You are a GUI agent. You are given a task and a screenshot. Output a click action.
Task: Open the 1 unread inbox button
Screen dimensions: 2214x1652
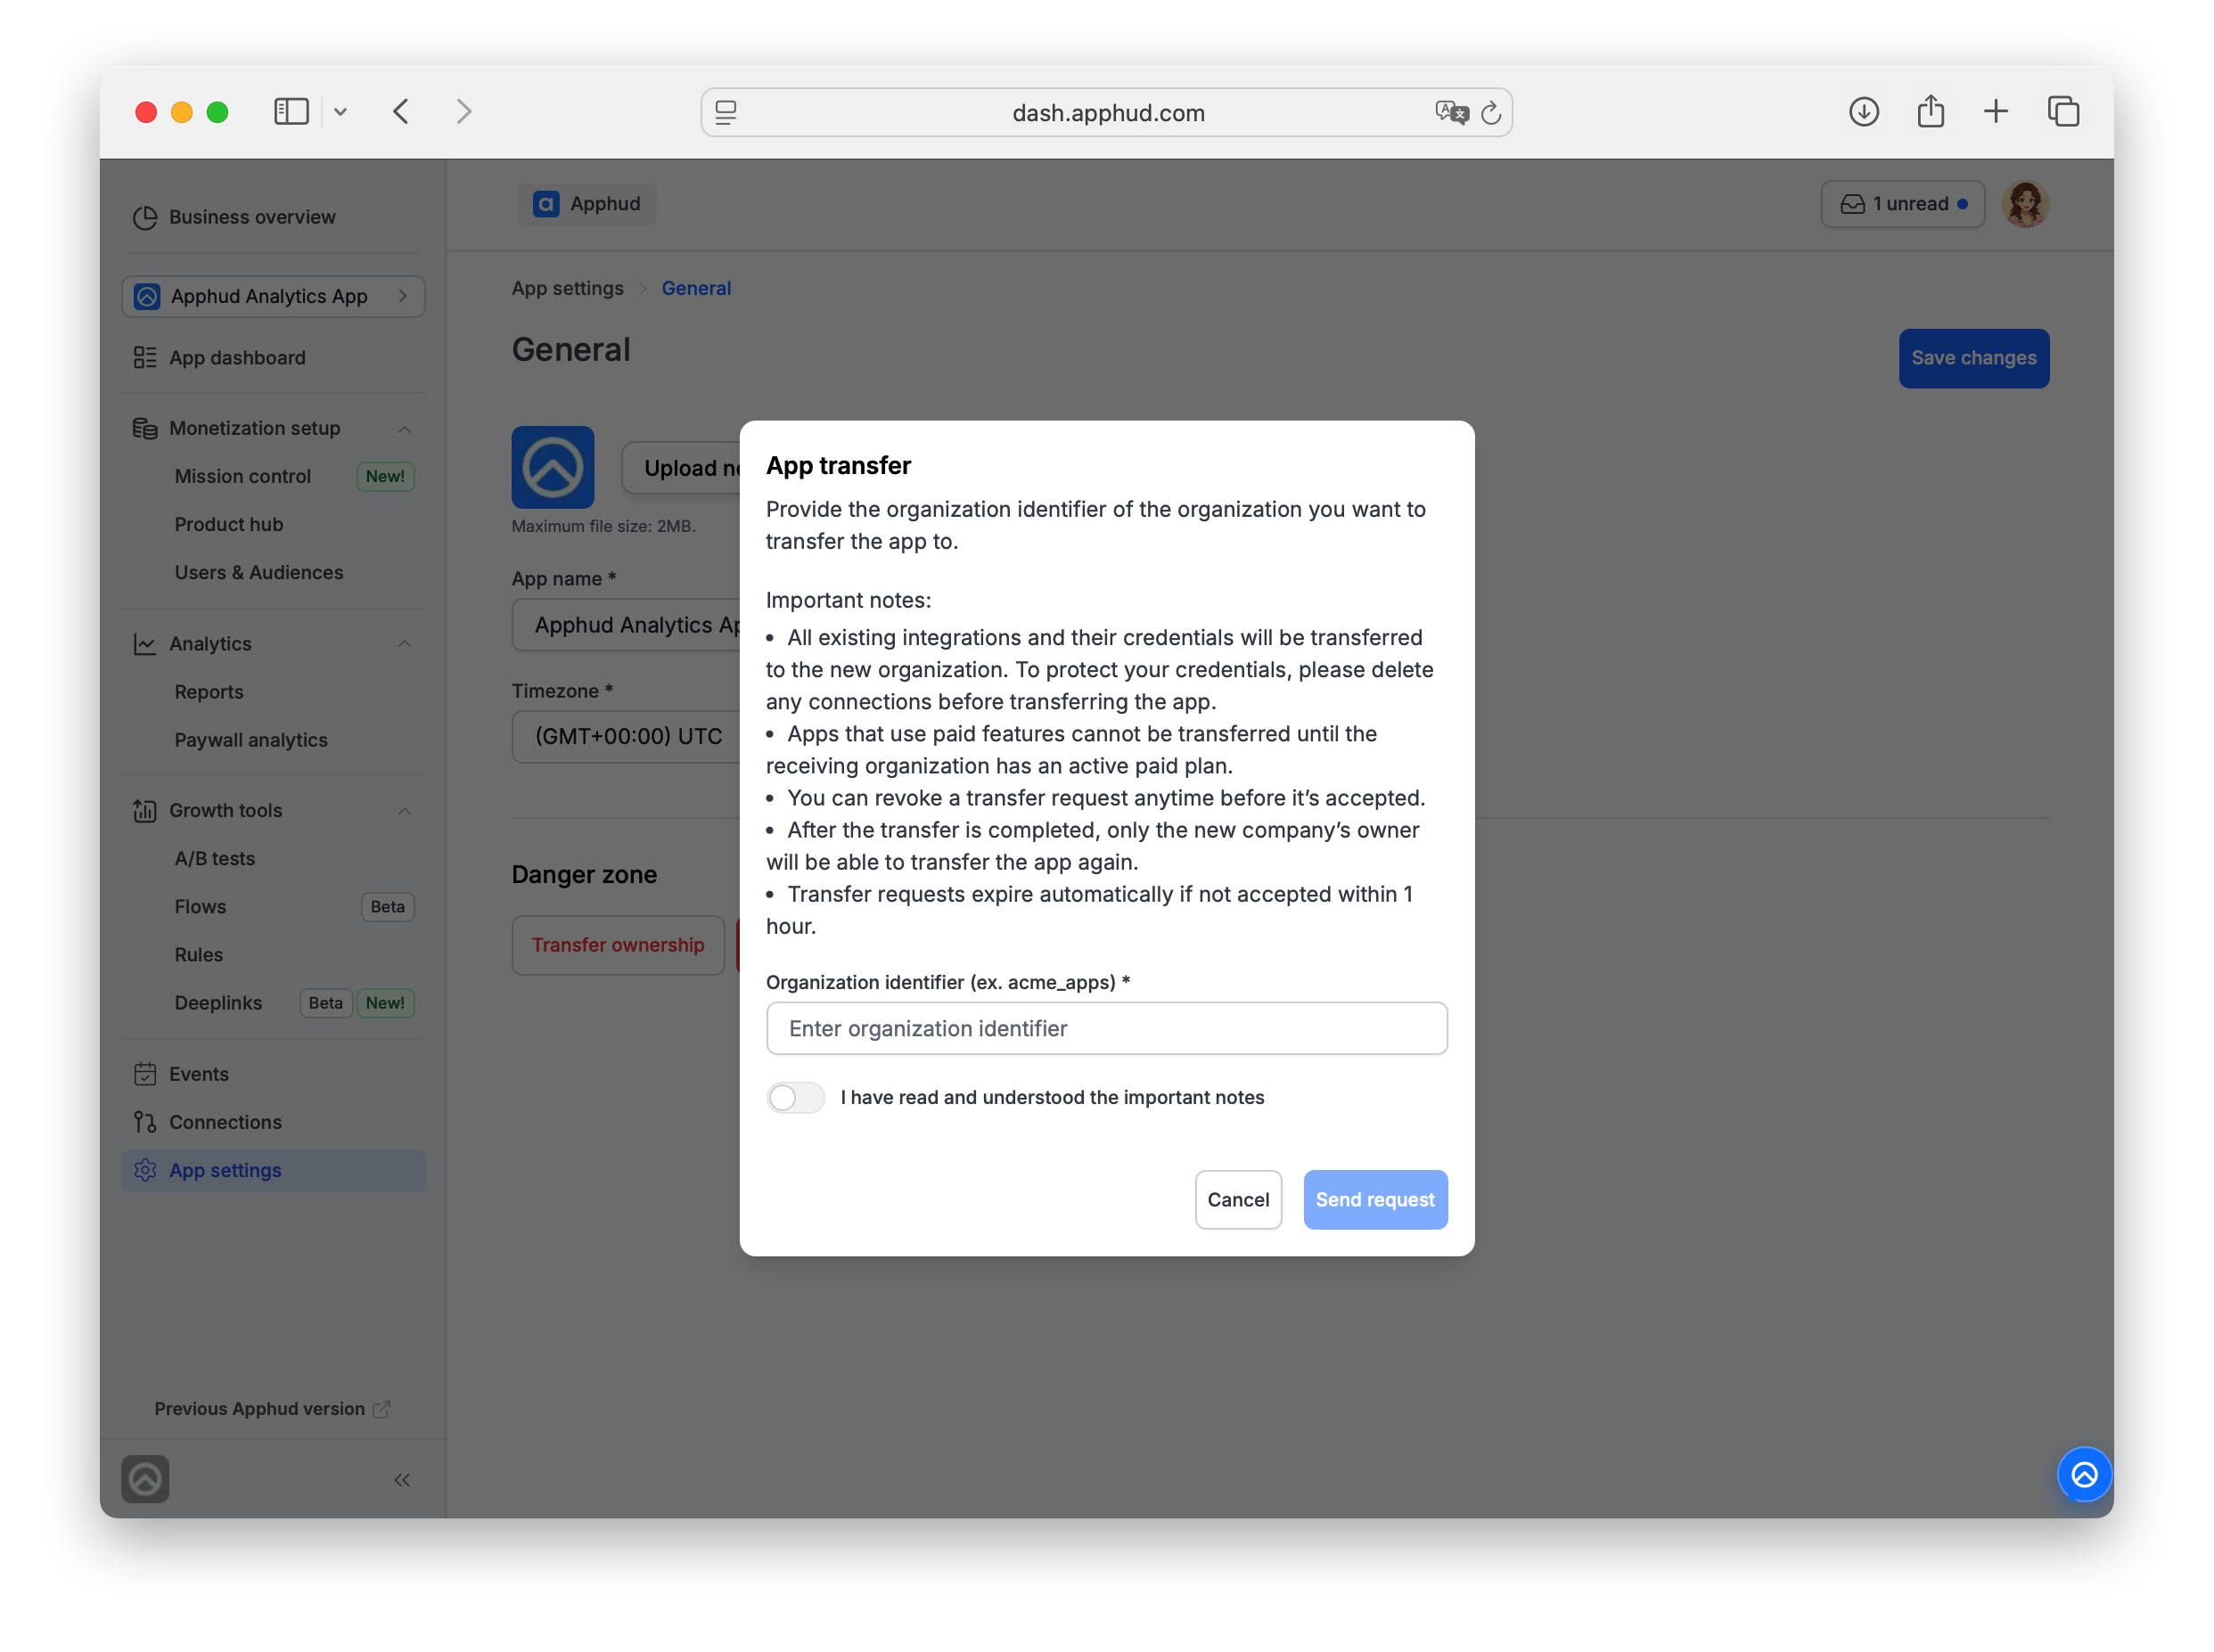1902,204
